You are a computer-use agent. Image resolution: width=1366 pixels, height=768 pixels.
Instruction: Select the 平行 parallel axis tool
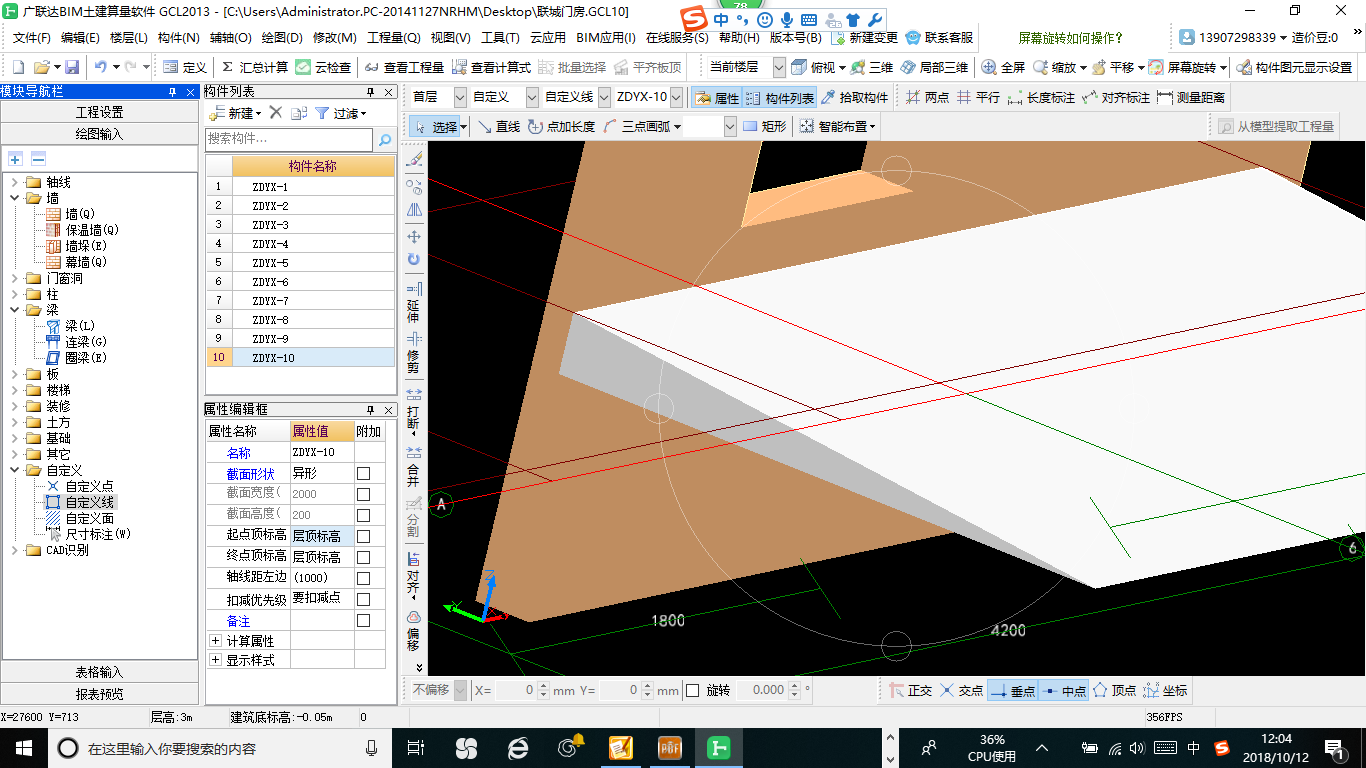click(978, 98)
